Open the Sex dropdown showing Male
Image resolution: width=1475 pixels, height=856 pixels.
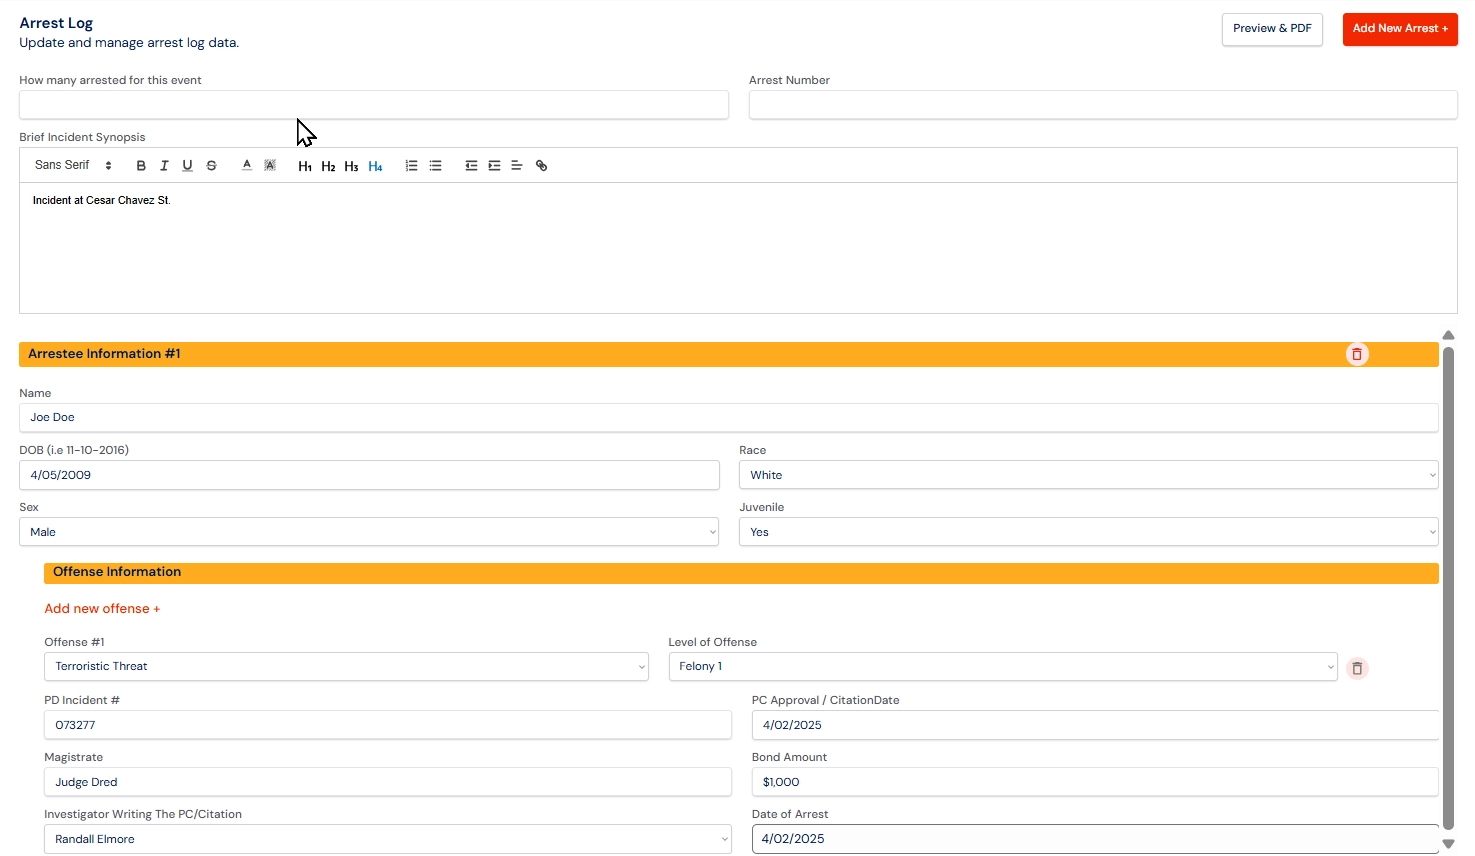[369, 532]
